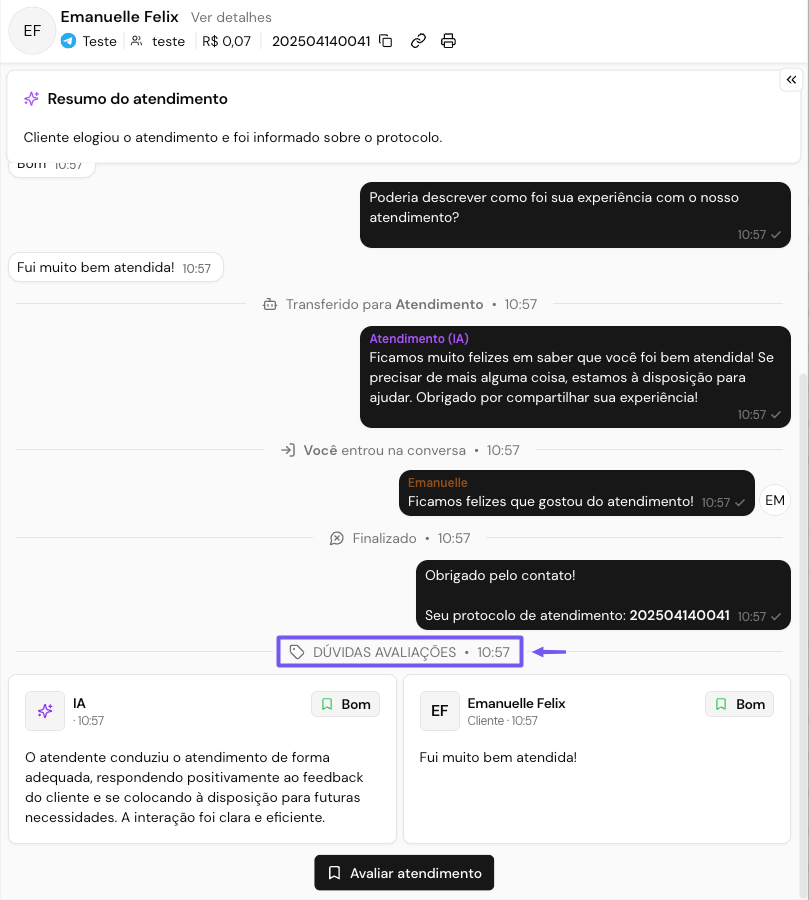Click the EM agent avatar beside message
Image resolution: width=809 pixels, height=900 pixels.
click(775, 500)
